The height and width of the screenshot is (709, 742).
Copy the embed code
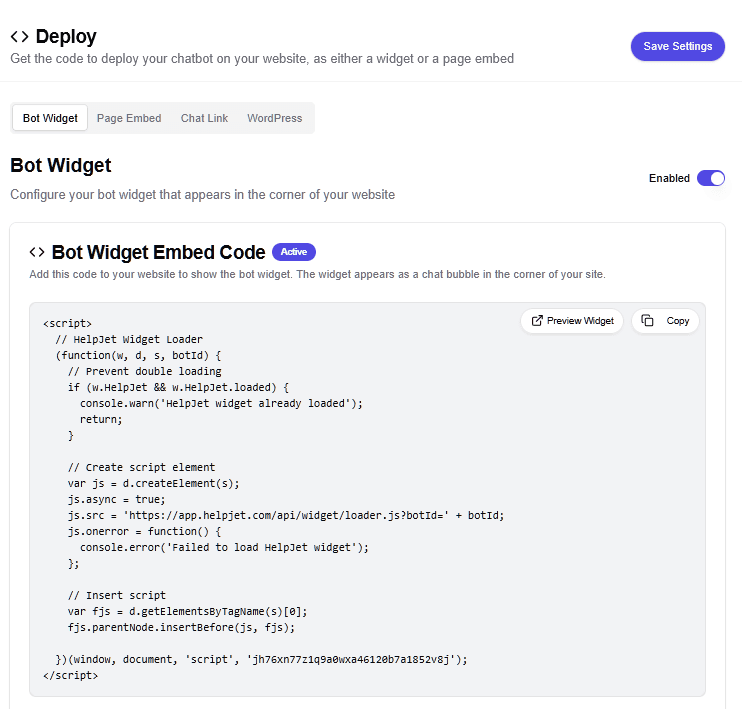tap(665, 321)
